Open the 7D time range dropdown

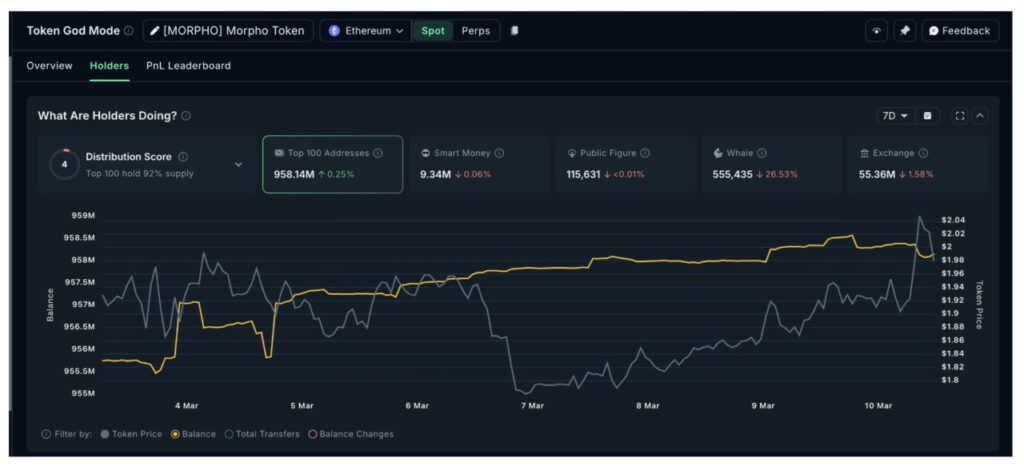pyautogui.click(x=893, y=116)
